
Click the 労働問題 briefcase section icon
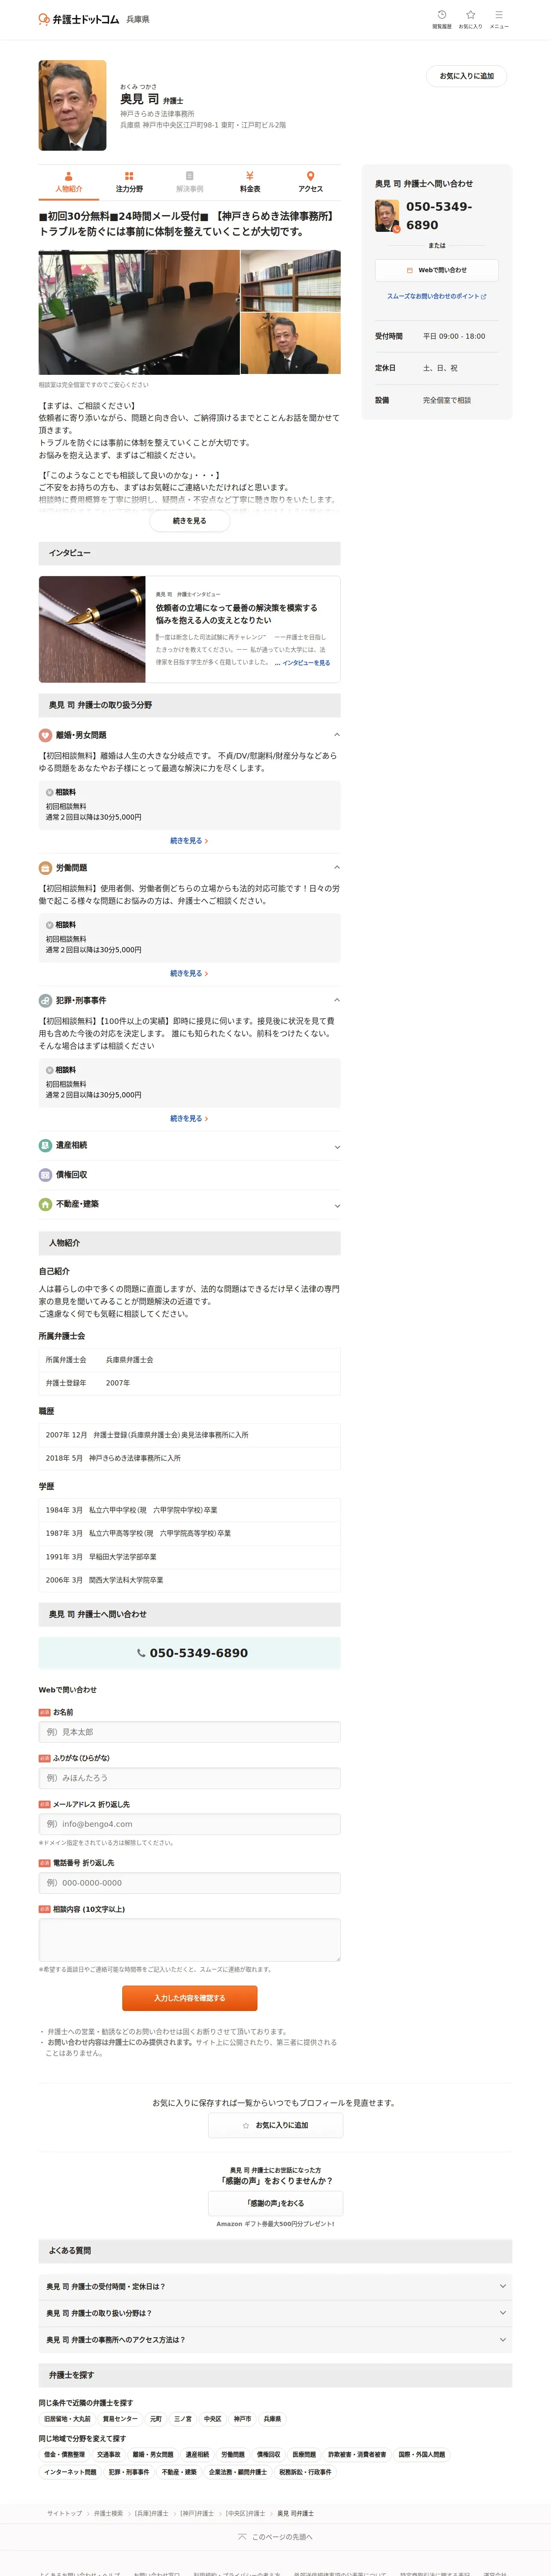point(45,868)
